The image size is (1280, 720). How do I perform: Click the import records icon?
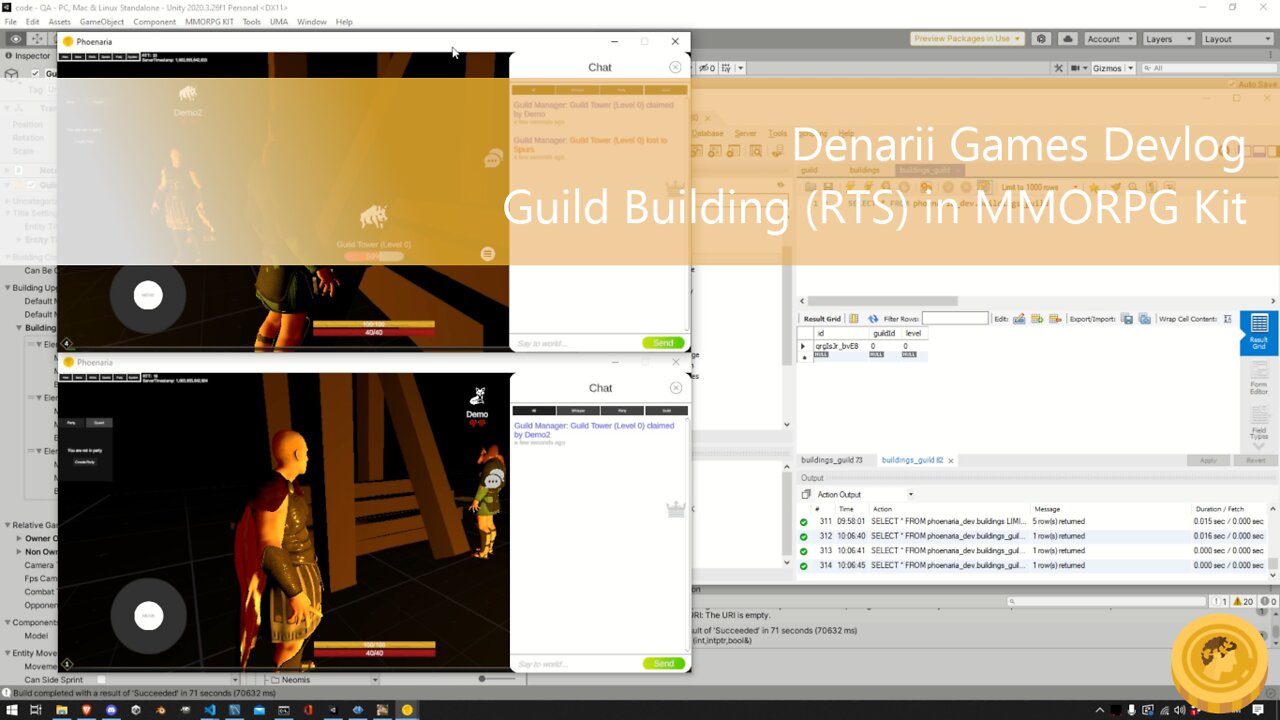coord(1143,319)
